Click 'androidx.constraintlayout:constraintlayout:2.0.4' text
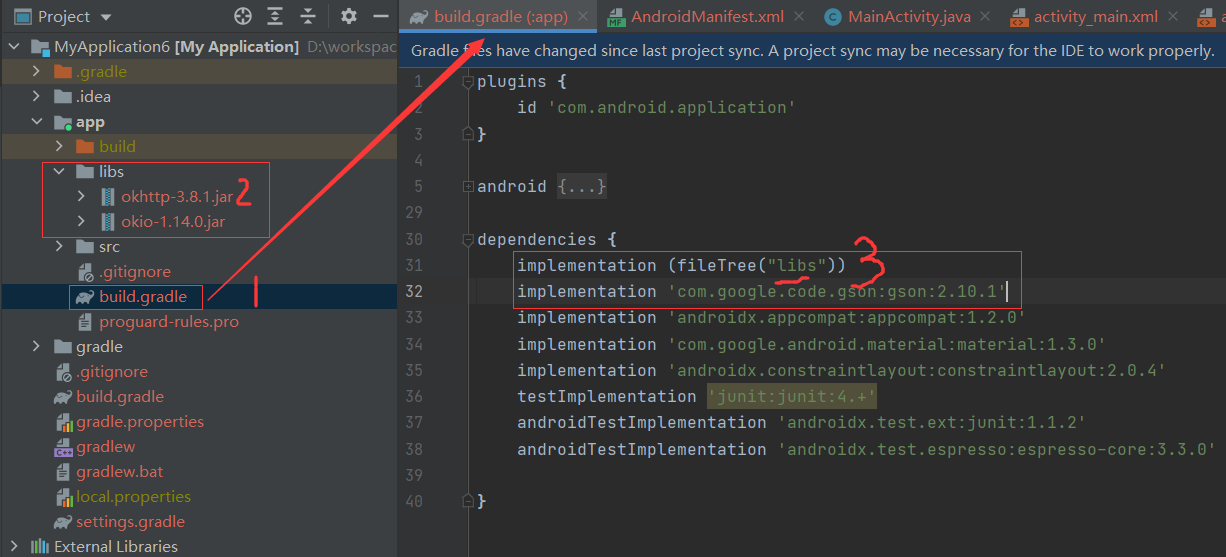The image size is (1226, 557). [916, 371]
